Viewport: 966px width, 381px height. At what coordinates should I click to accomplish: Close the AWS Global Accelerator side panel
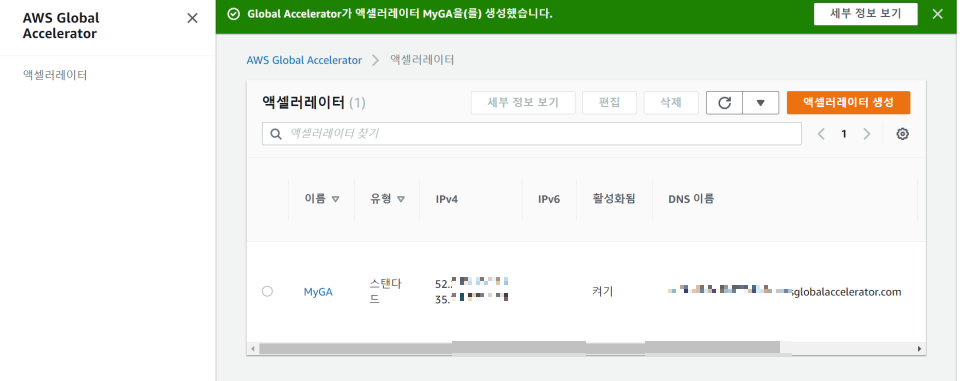tap(192, 18)
